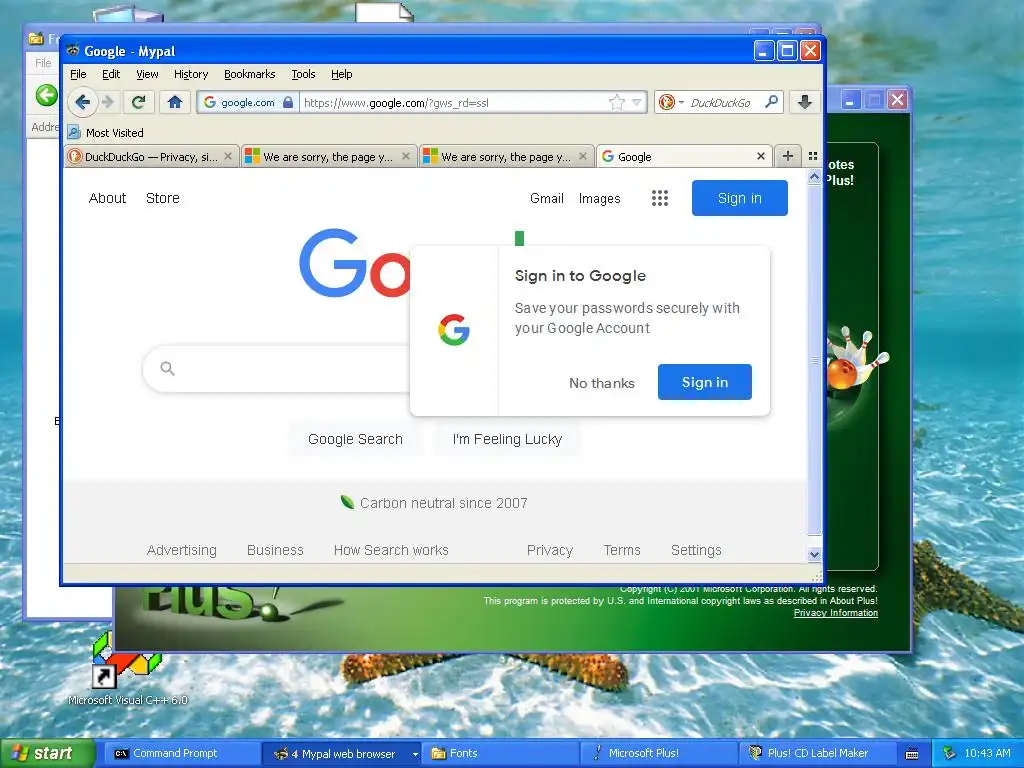Click the Google Search button
1024x768 pixels.
tap(355, 439)
